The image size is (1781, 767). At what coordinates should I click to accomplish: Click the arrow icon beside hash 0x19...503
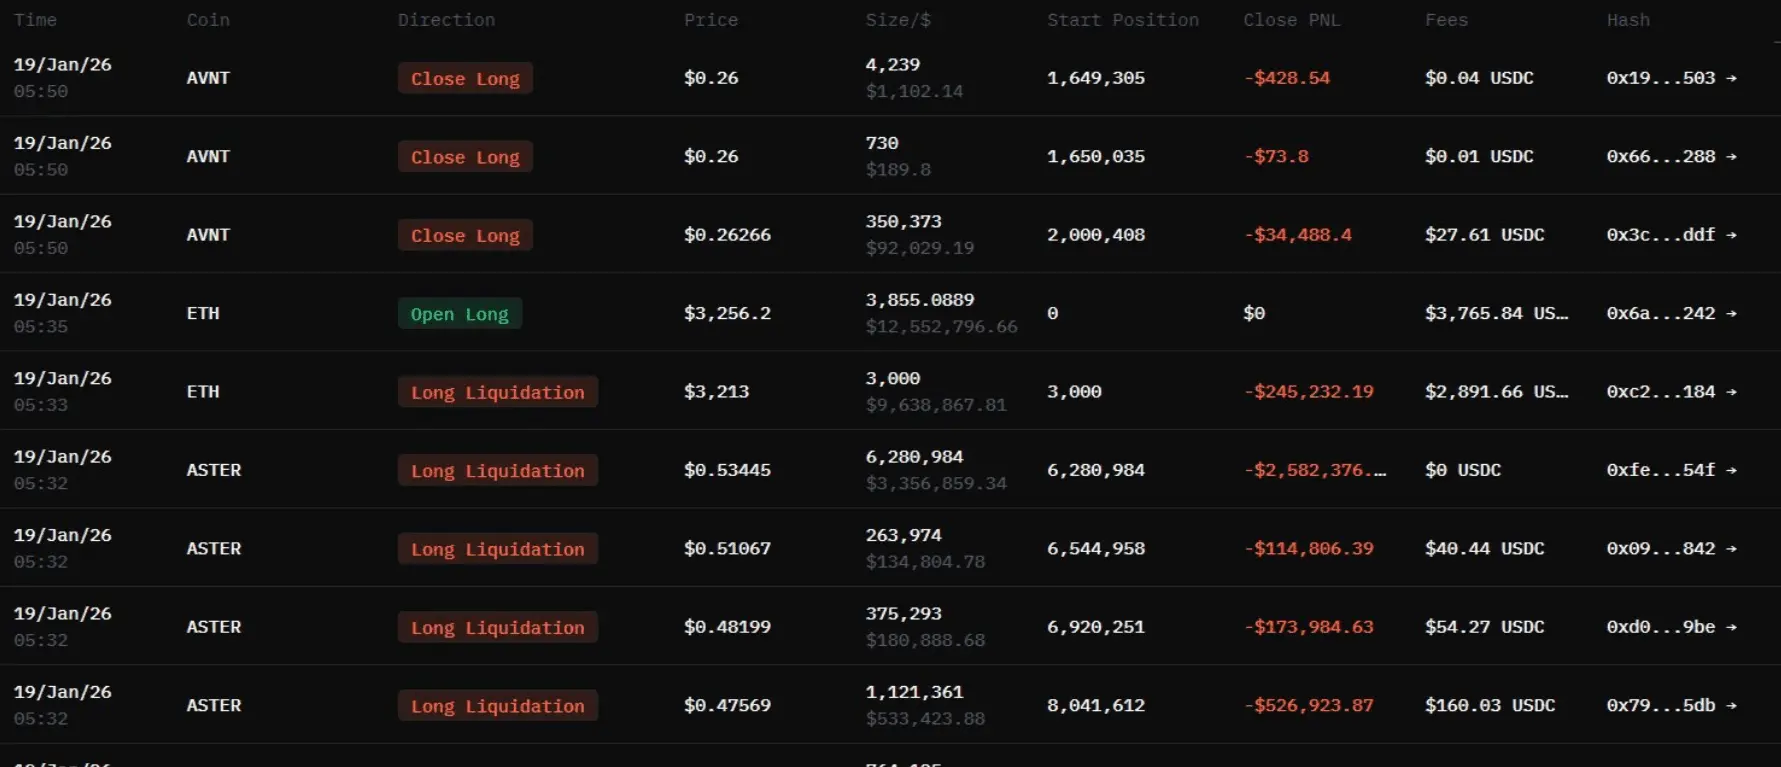(1731, 78)
